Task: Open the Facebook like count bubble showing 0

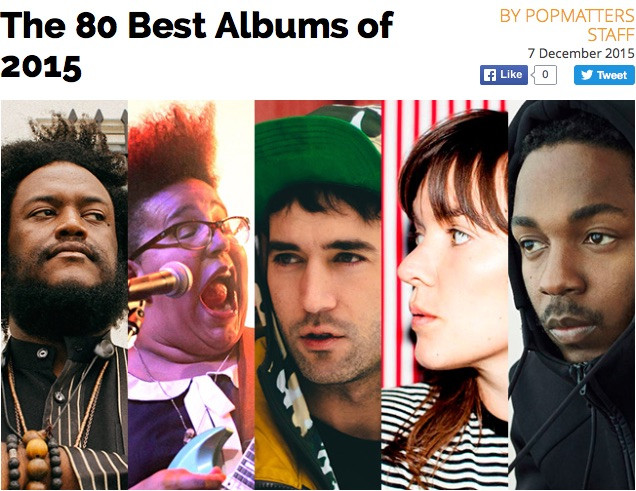Action: click(x=544, y=75)
